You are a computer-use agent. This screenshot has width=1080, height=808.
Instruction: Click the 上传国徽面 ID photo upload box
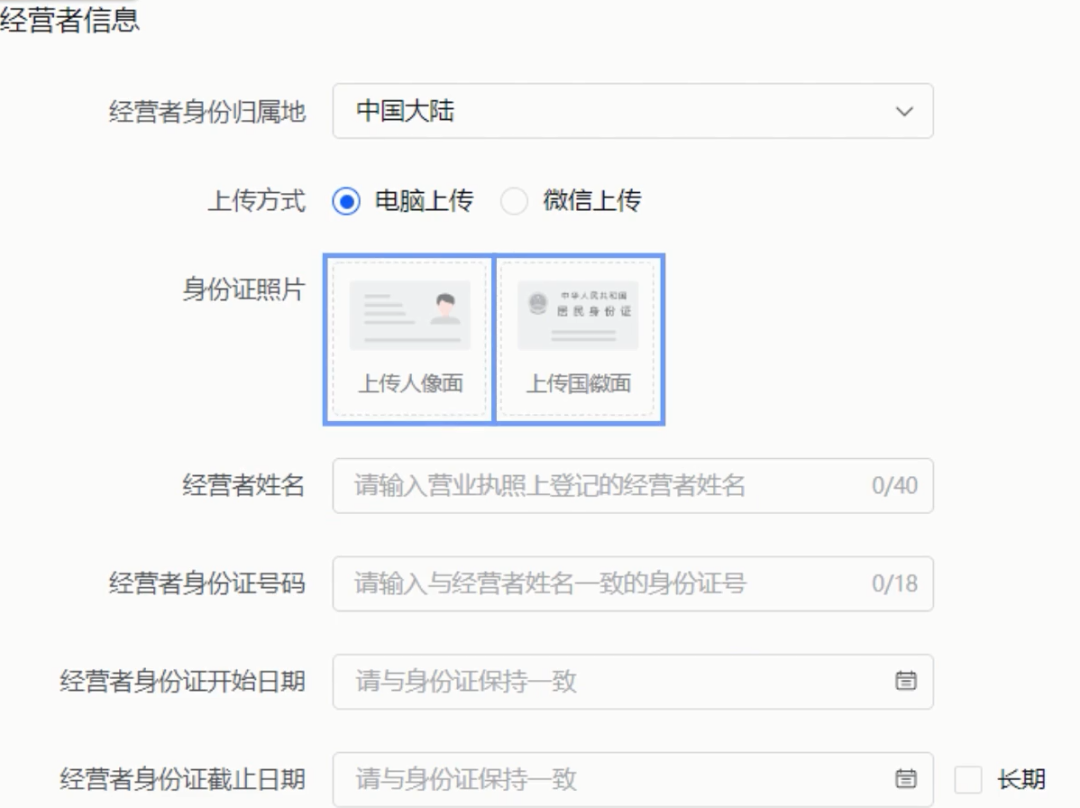[x=578, y=339]
